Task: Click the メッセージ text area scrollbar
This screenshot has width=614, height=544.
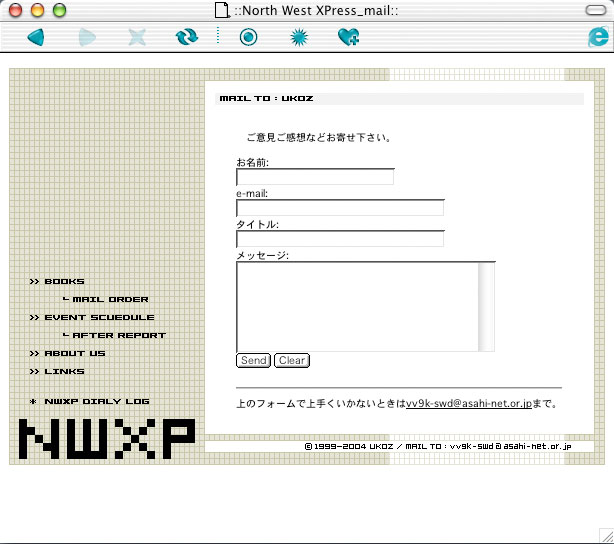Action: pyautogui.click(x=487, y=306)
